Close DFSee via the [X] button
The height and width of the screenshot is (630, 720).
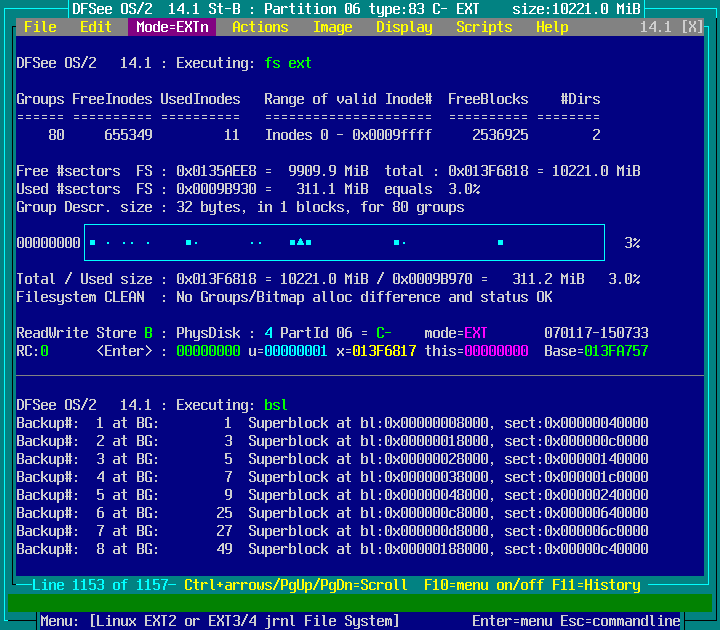click(x=692, y=27)
